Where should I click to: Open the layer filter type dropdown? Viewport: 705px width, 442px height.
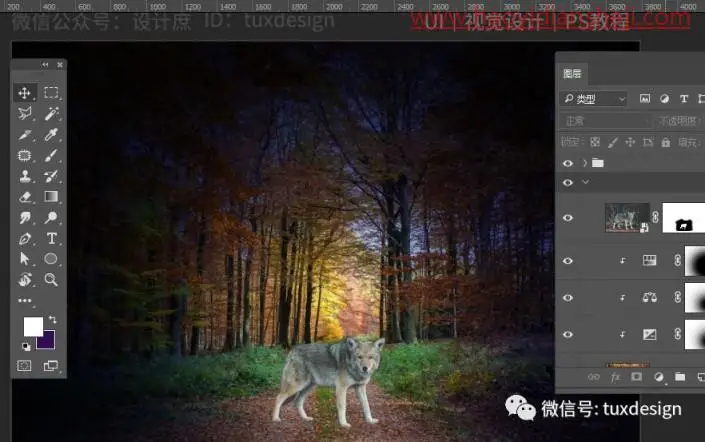[593, 99]
